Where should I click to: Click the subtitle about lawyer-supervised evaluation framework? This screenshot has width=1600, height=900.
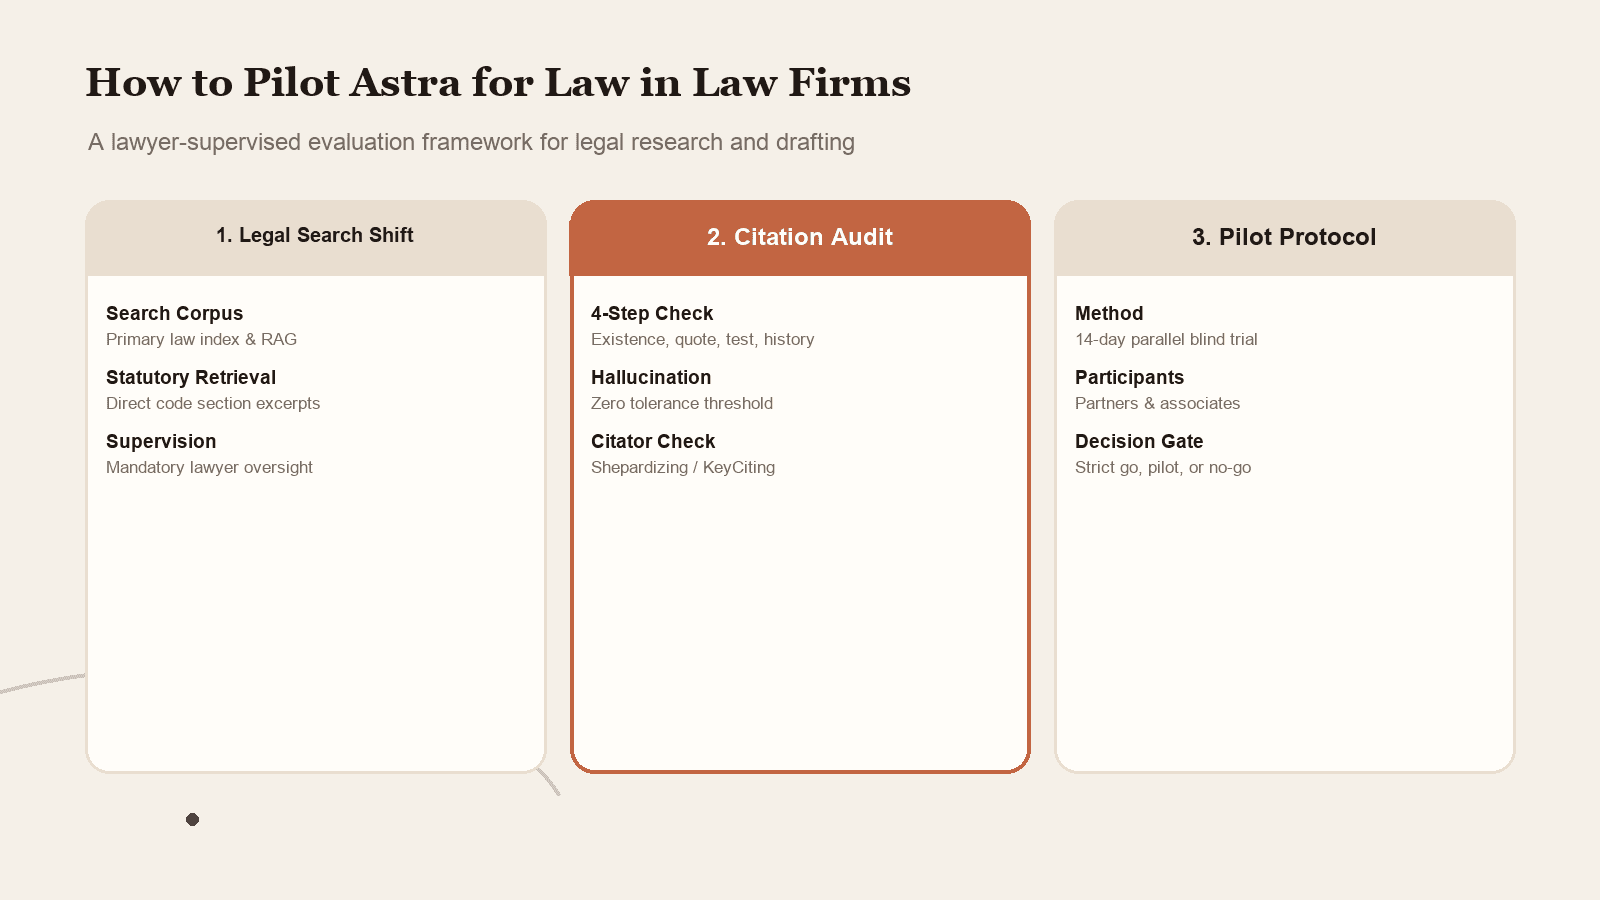click(471, 142)
